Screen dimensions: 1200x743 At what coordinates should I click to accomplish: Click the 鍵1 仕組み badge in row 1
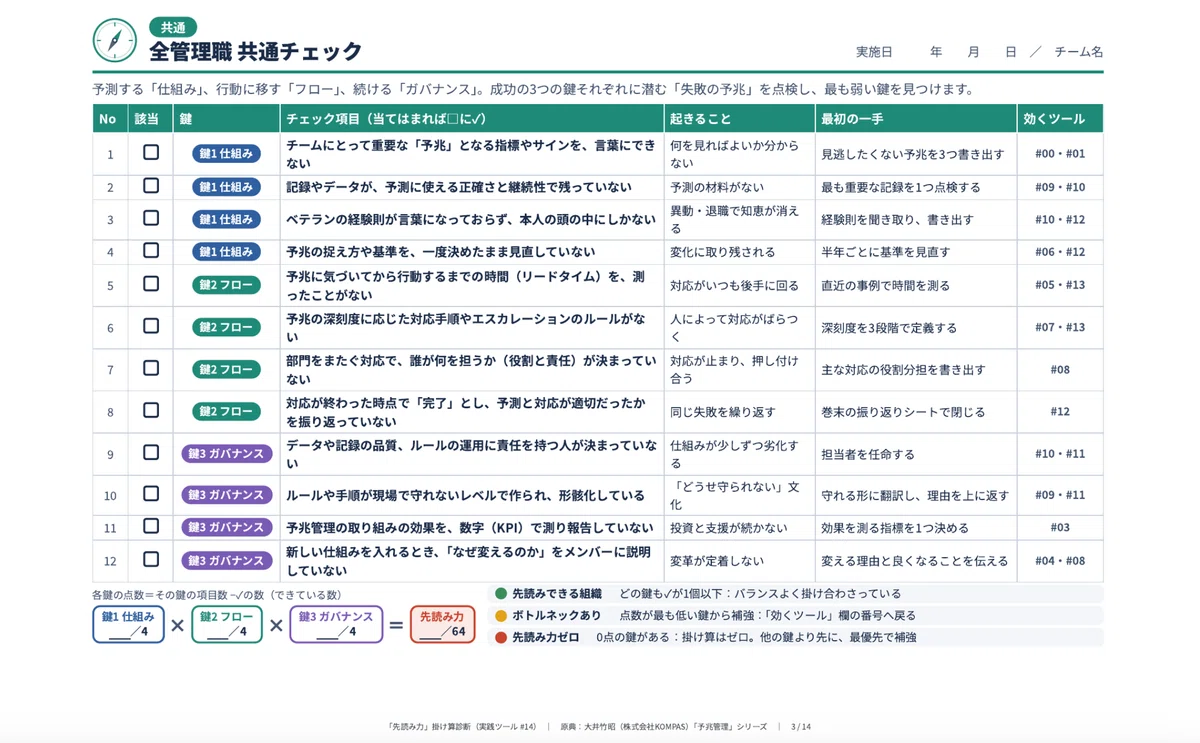click(x=227, y=154)
